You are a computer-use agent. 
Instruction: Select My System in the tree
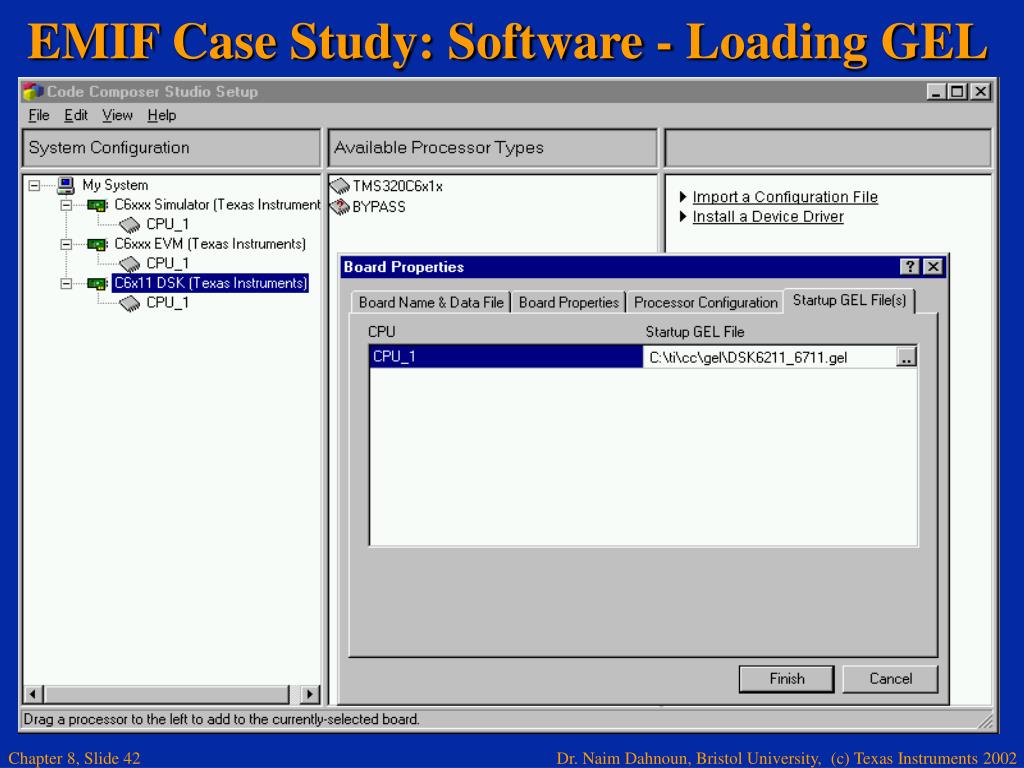point(115,185)
